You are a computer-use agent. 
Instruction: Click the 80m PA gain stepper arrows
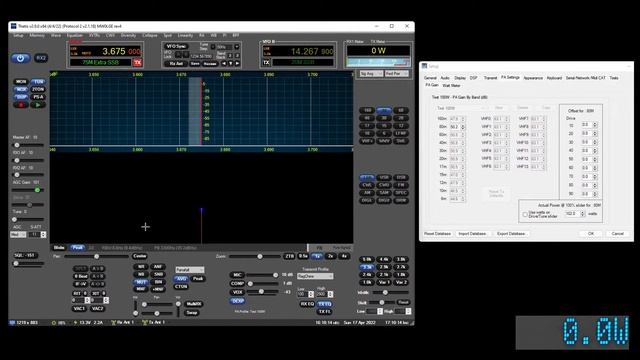463,127
